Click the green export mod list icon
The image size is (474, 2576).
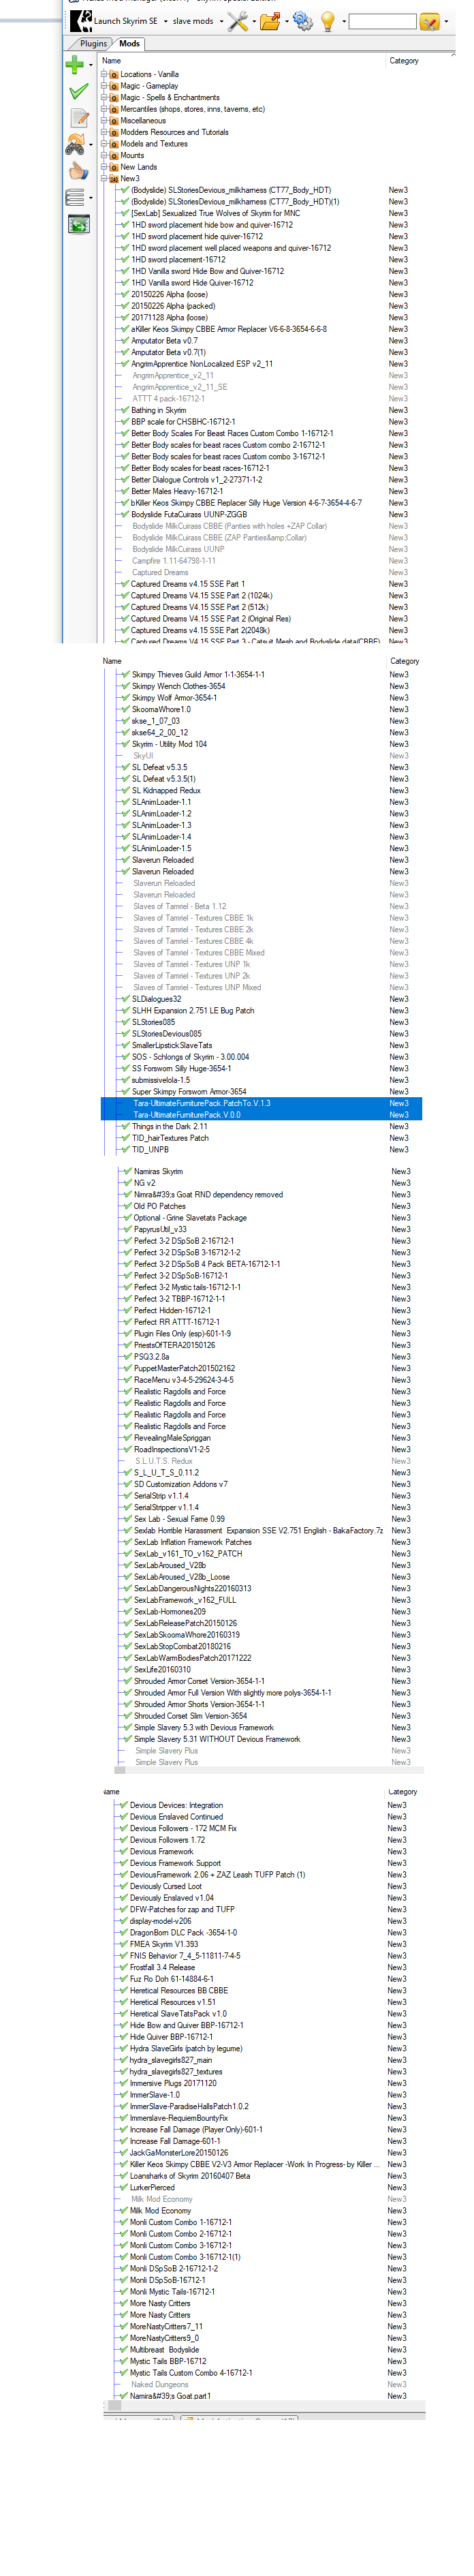click(78, 224)
